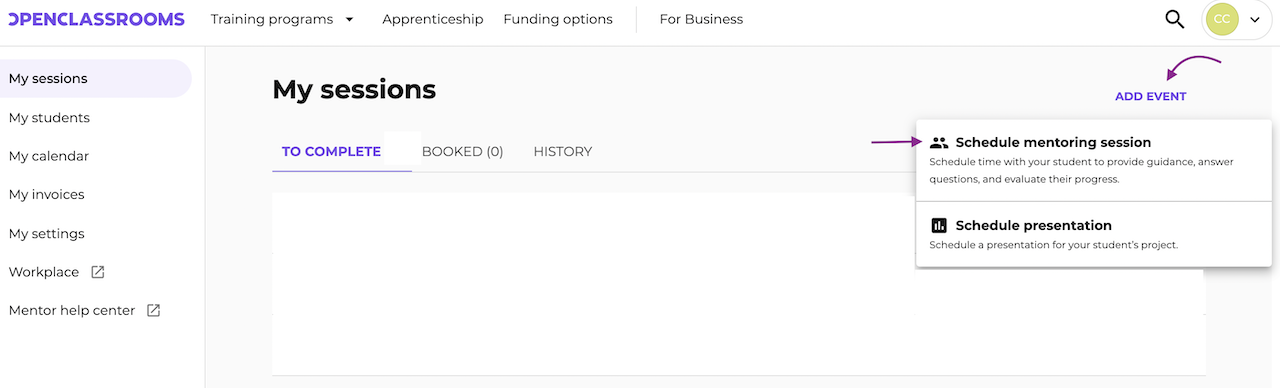The image size is (1280, 388).
Task: Click the Workplace external link icon
Action: pyautogui.click(x=98, y=272)
